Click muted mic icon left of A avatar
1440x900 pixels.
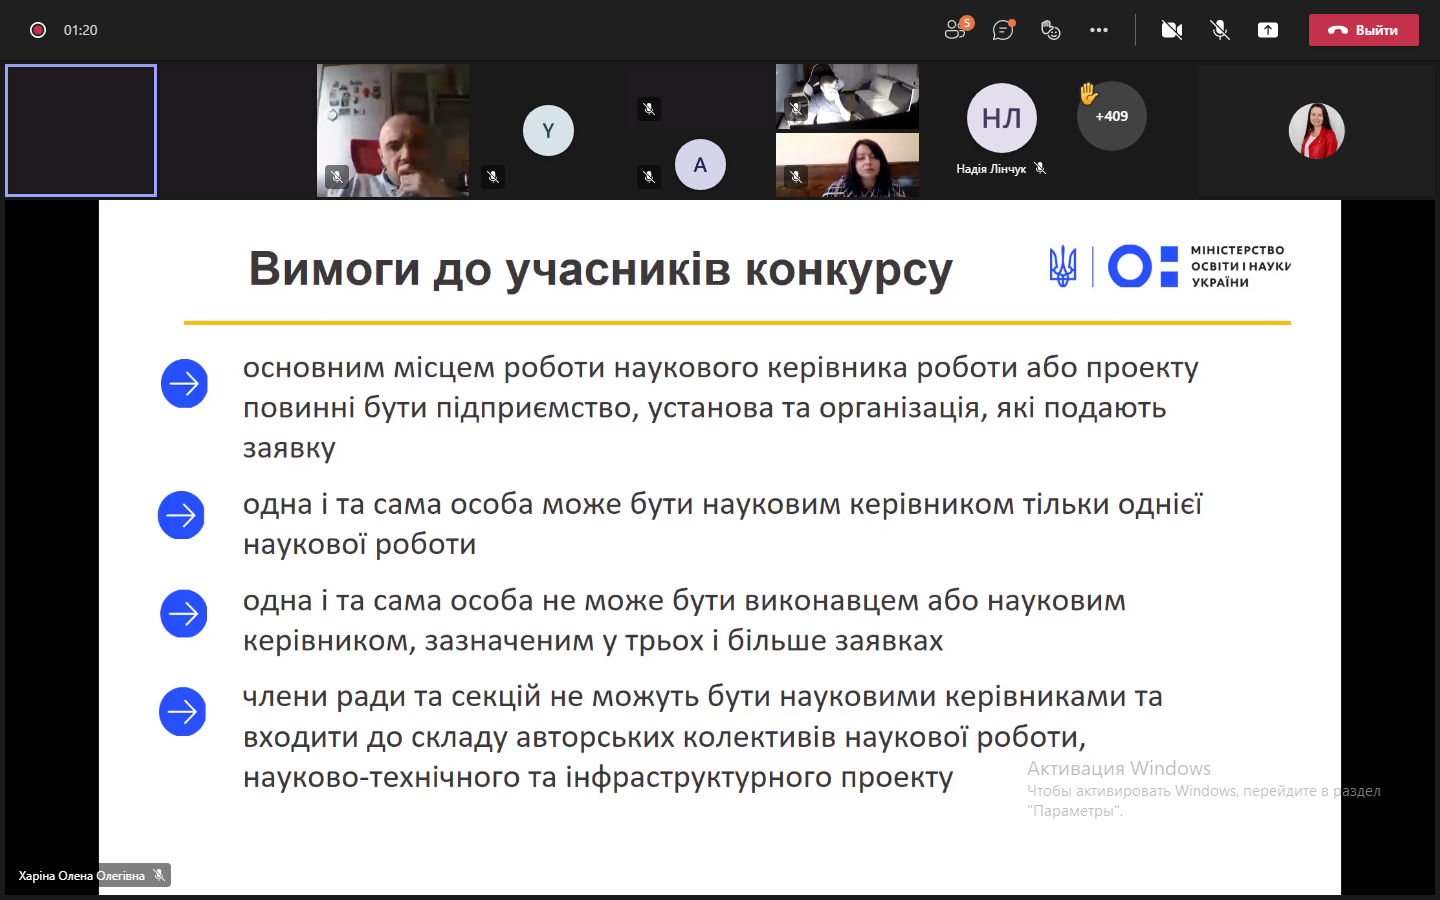tap(649, 177)
